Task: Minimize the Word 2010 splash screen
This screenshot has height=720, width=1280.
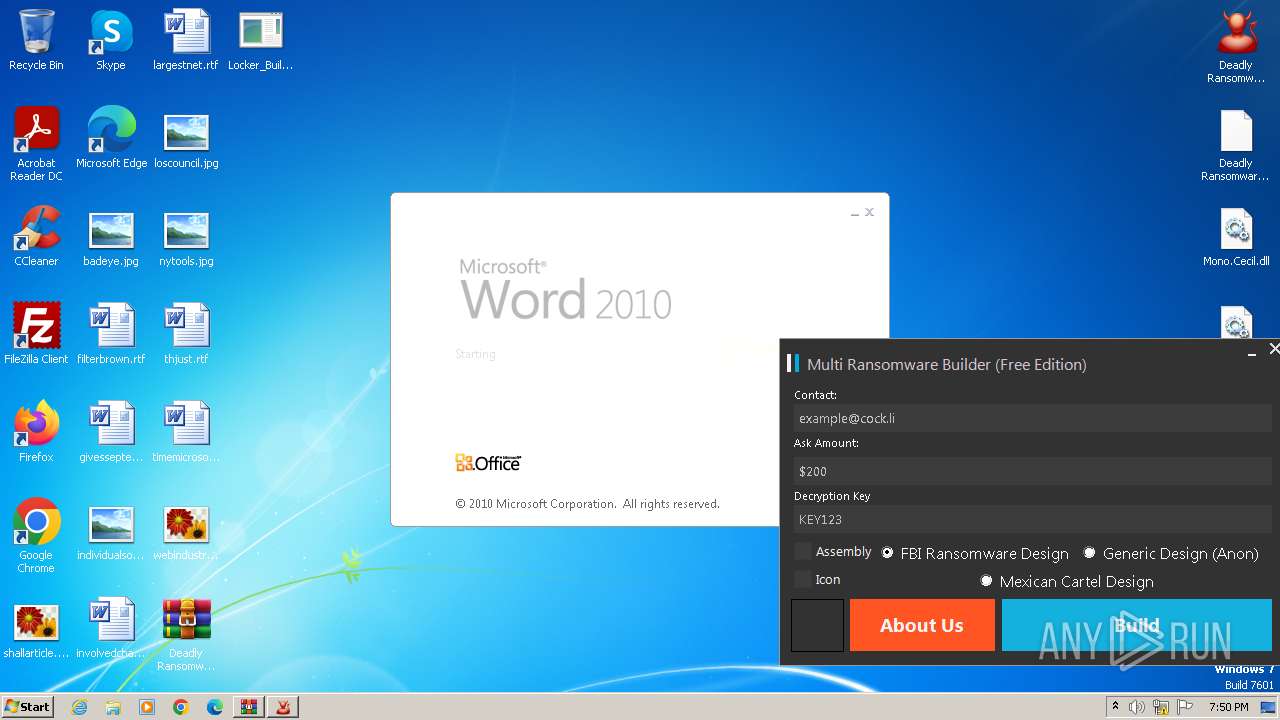Action: coord(855,213)
